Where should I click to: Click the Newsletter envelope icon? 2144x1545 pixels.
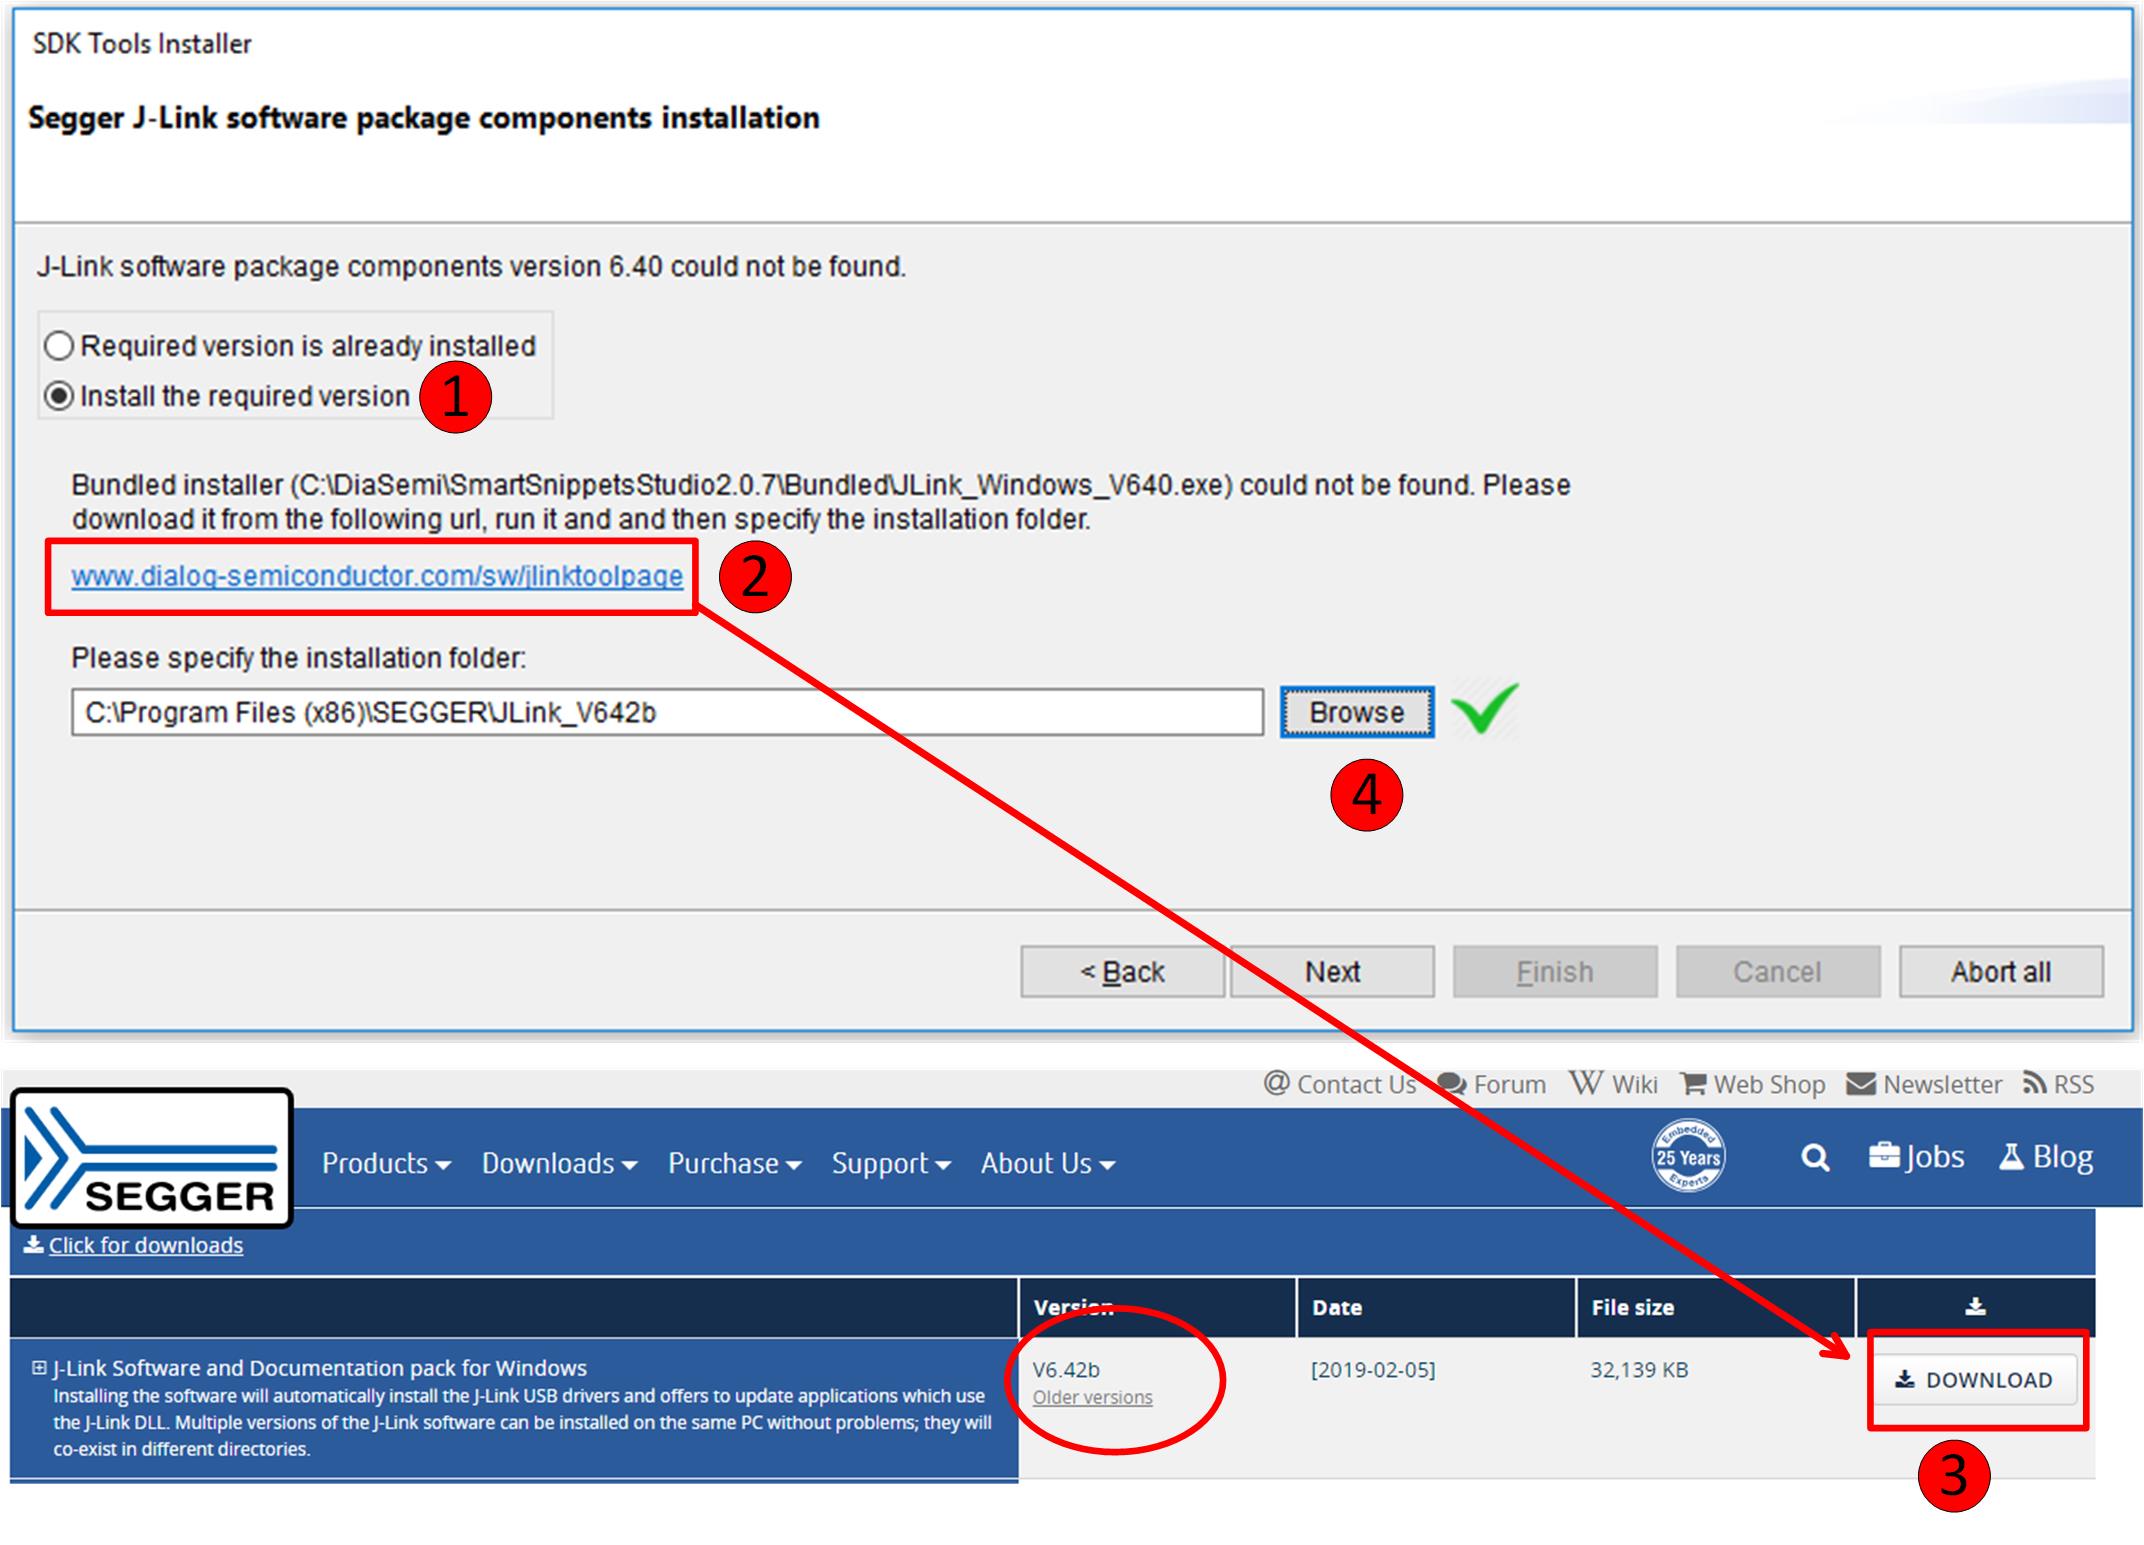1861,1084
